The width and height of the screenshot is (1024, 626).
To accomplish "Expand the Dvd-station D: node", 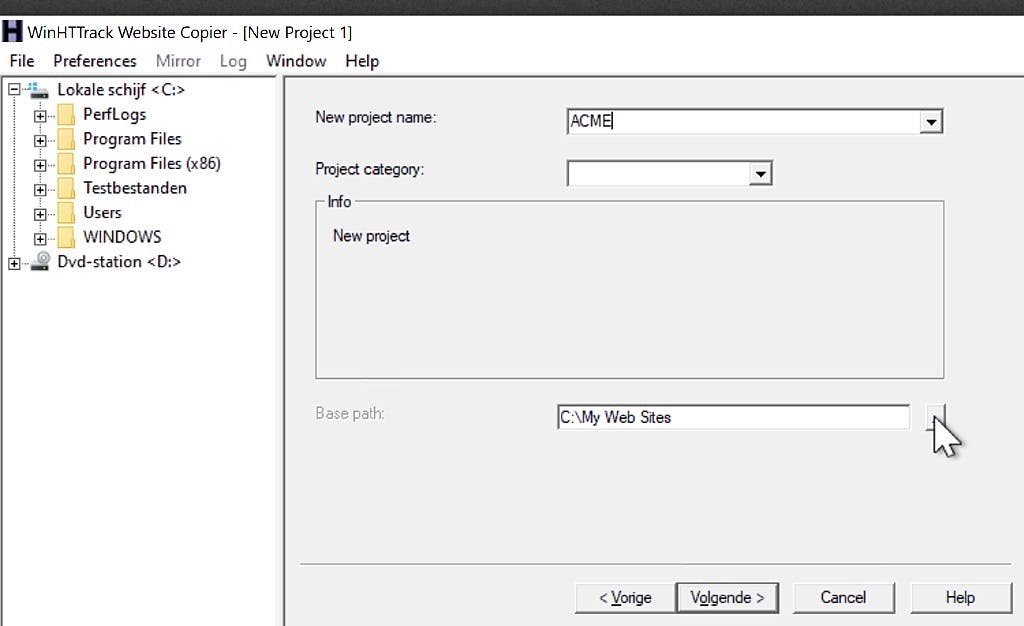I will point(14,263).
